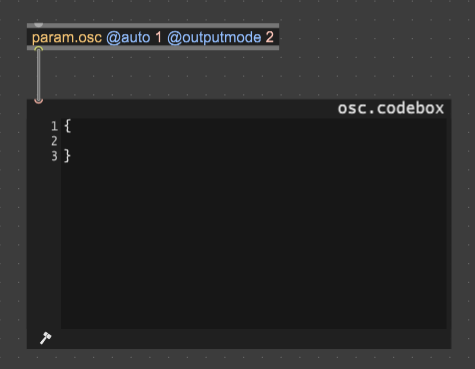Click the osc.codebox title label
Image resolution: width=475 pixels, height=369 pixels.
pos(391,108)
